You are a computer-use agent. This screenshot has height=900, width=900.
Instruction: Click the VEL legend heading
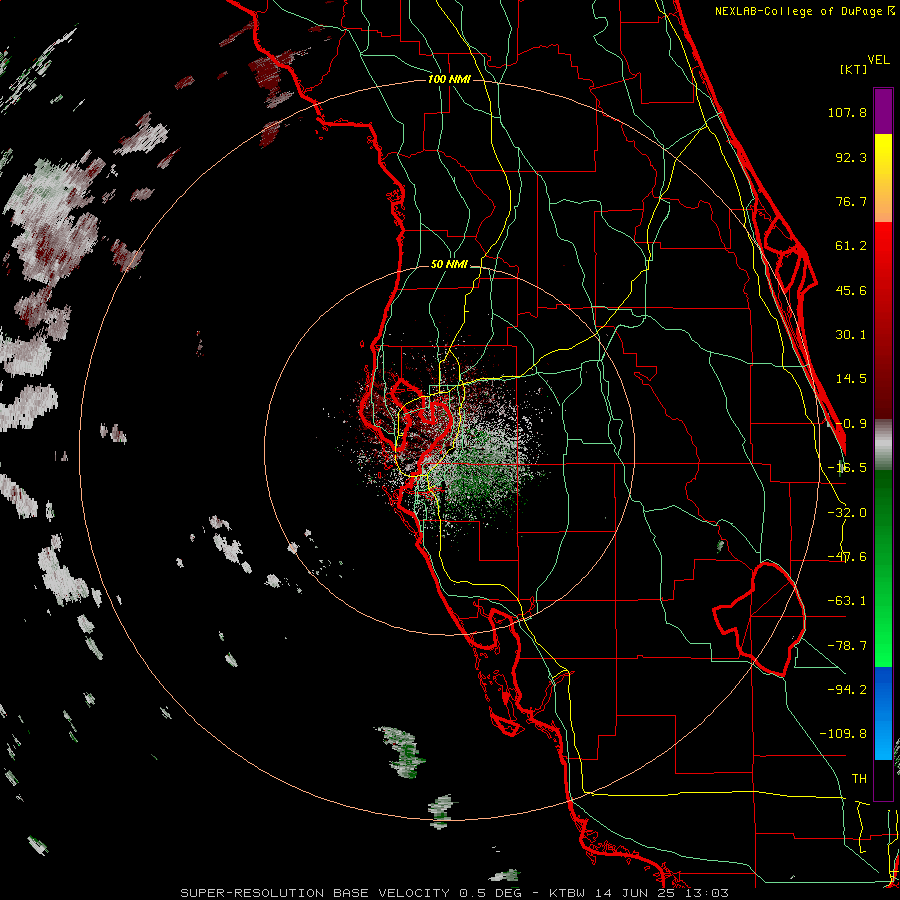point(879,60)
